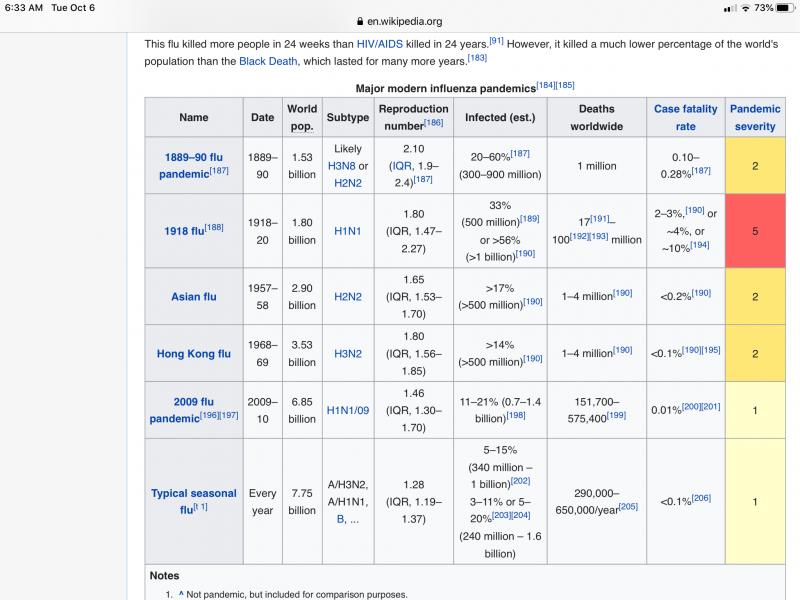
Task: Select the 'Every year' date cell
Action: [x=262, y=502]
